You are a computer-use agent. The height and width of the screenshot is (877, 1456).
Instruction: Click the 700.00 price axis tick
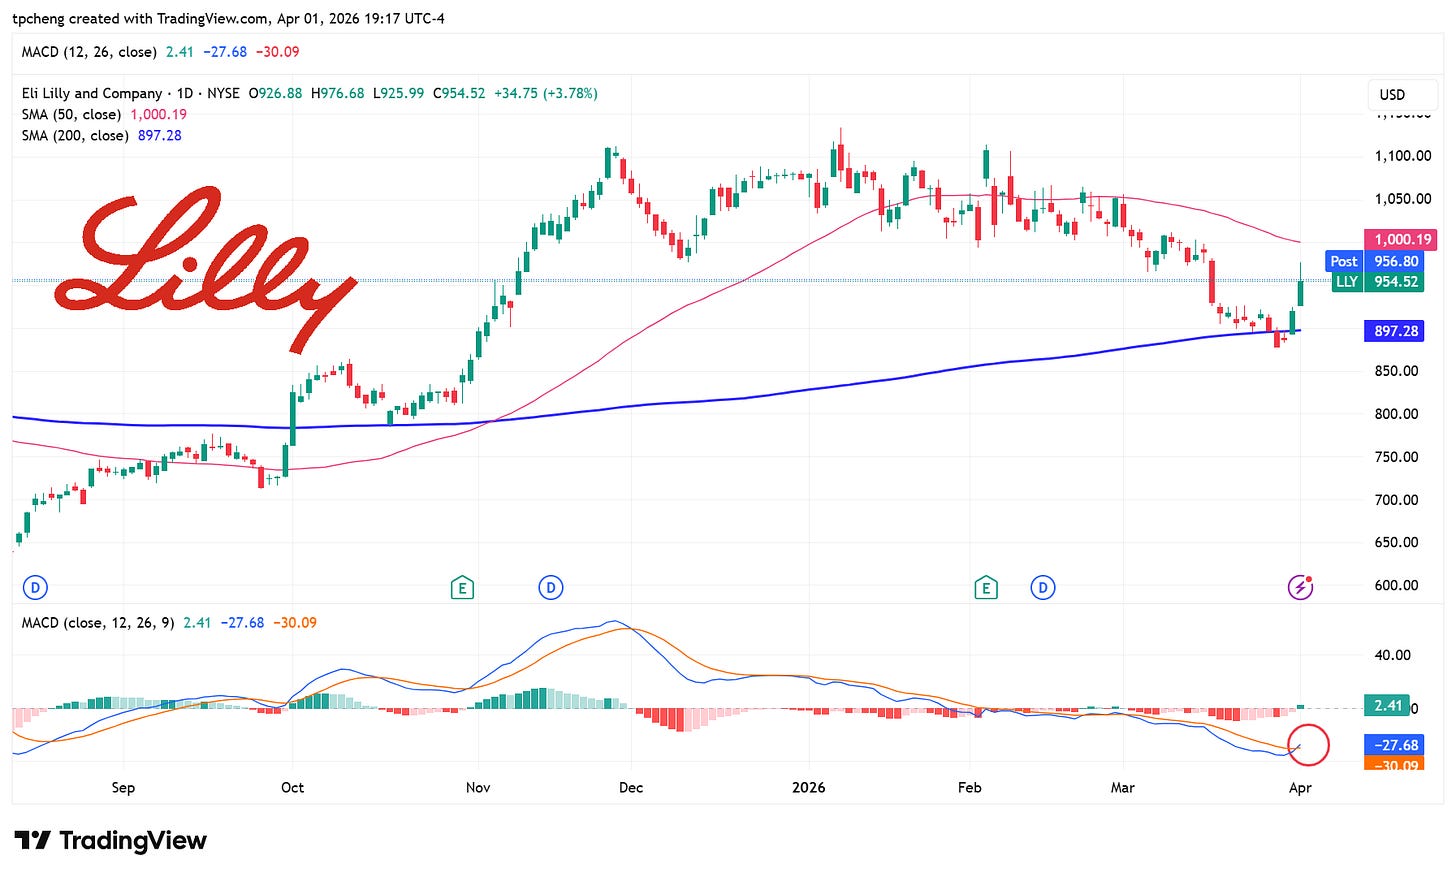(x=1396, y=500)
